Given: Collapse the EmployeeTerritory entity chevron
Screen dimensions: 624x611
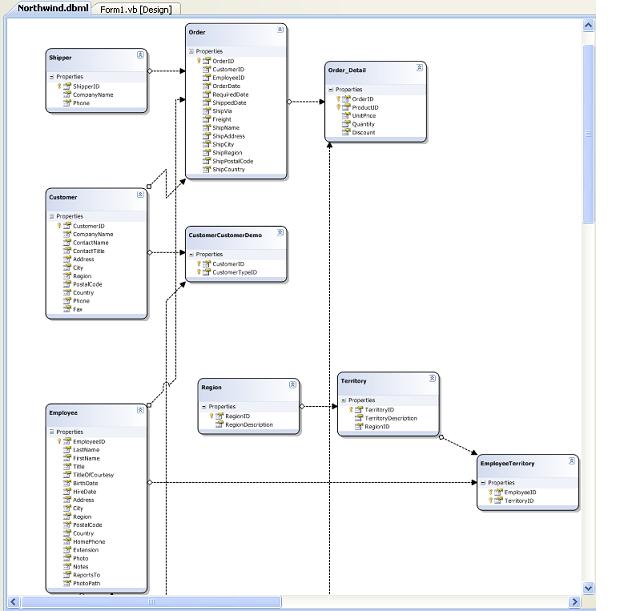Looking at the screenshot, I should 572,461.
